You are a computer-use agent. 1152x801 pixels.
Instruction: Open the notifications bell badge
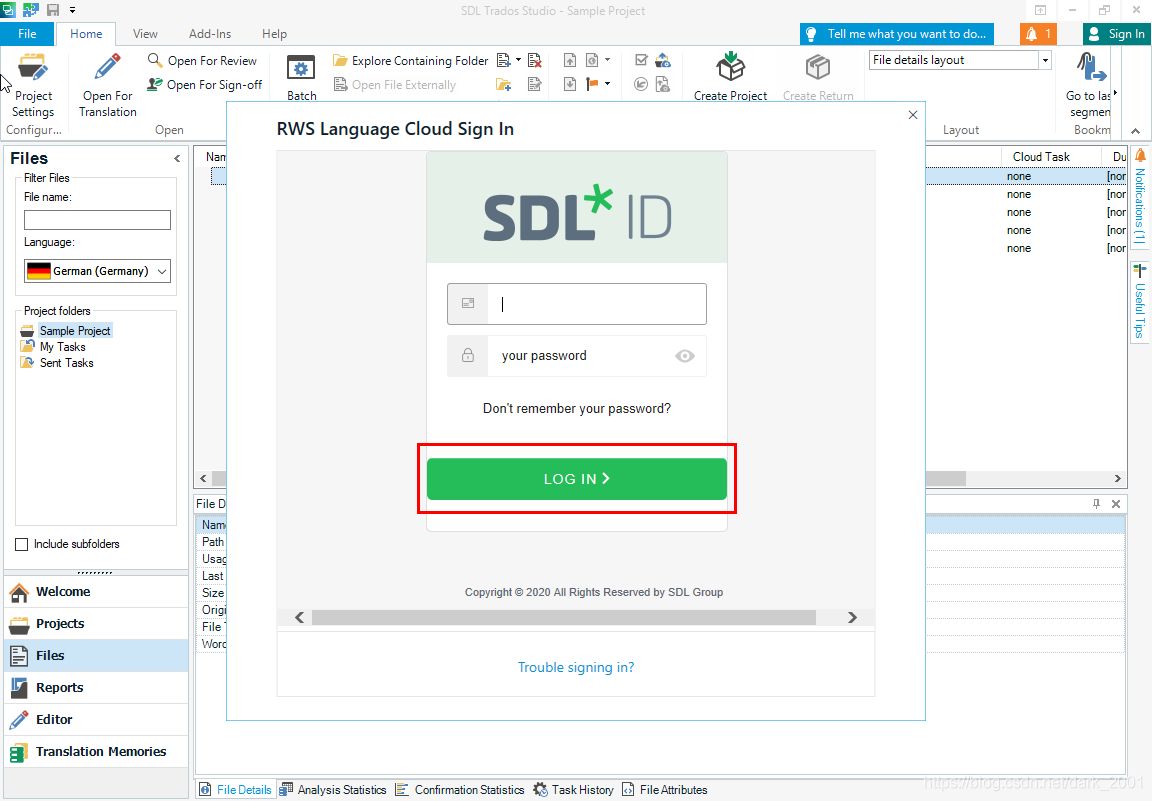click(x=1038, y=34)
